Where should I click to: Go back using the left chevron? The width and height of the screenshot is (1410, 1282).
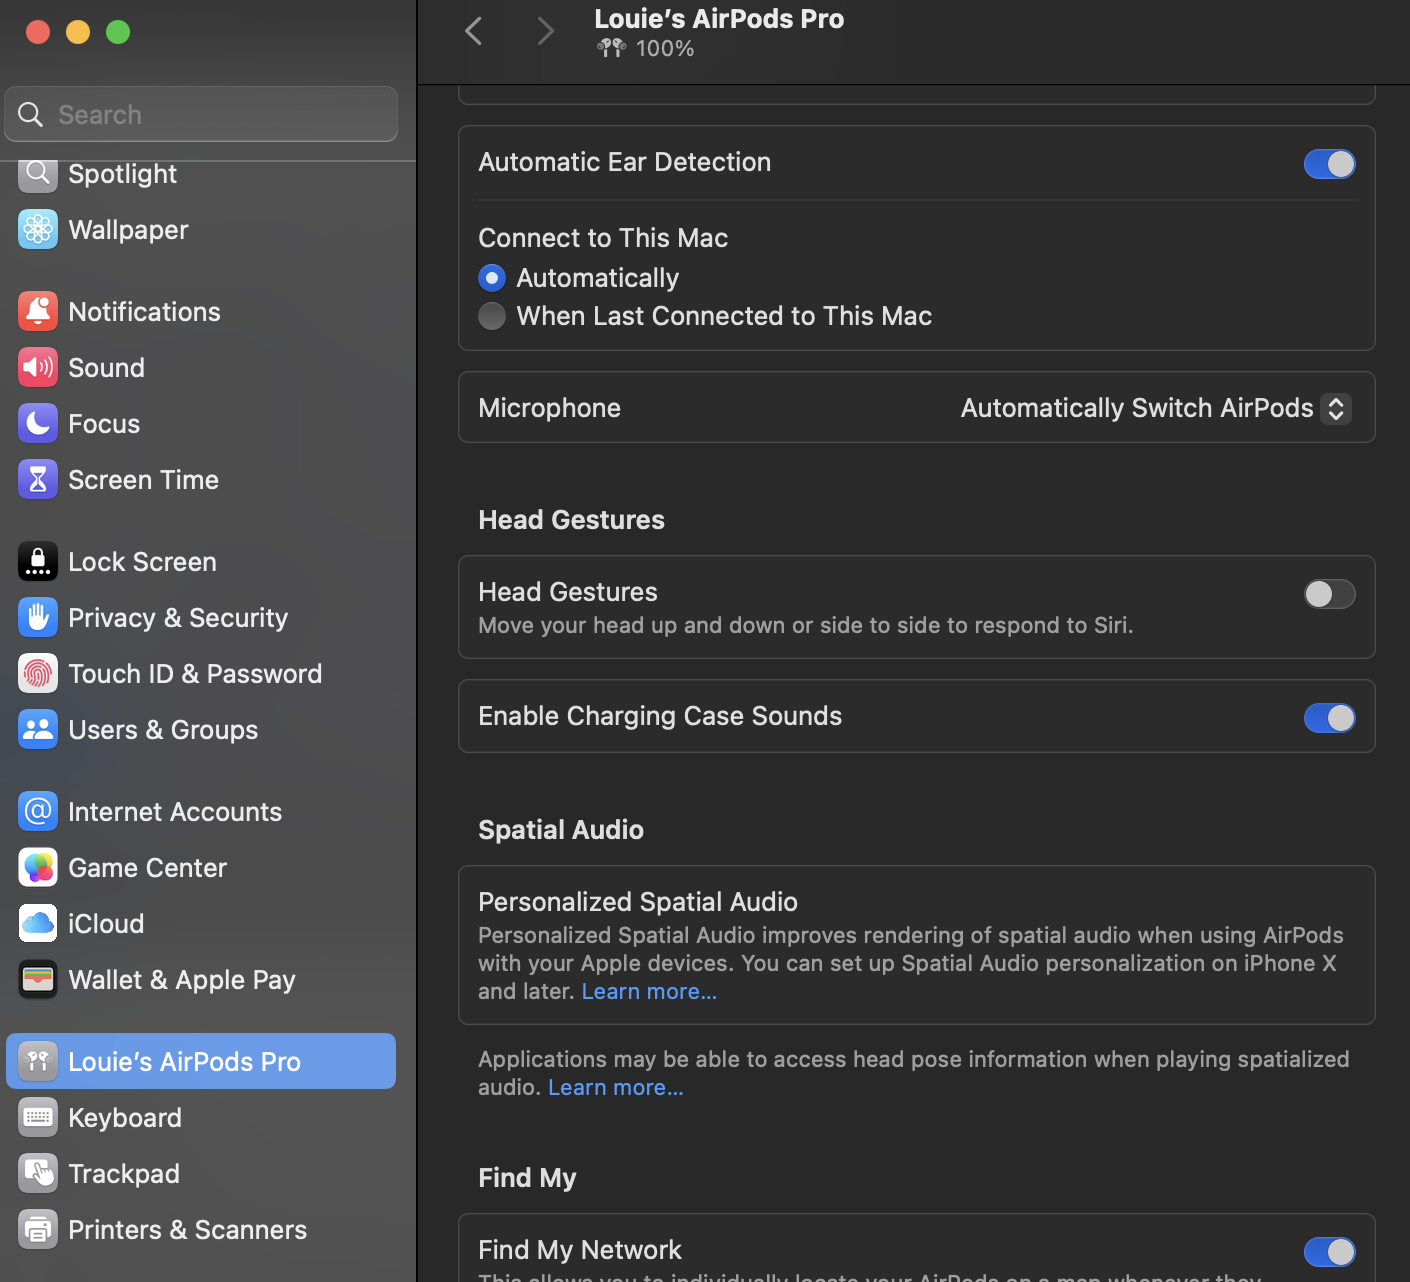click(x=474, y=31)
